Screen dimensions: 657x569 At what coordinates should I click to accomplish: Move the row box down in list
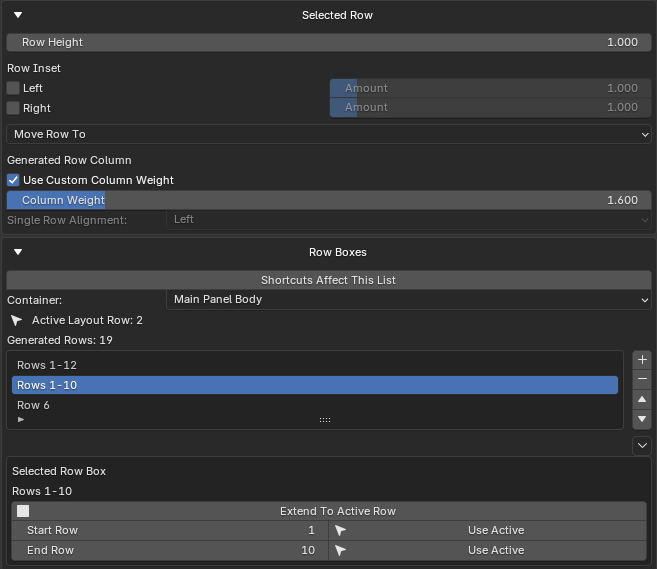(642, 419)
